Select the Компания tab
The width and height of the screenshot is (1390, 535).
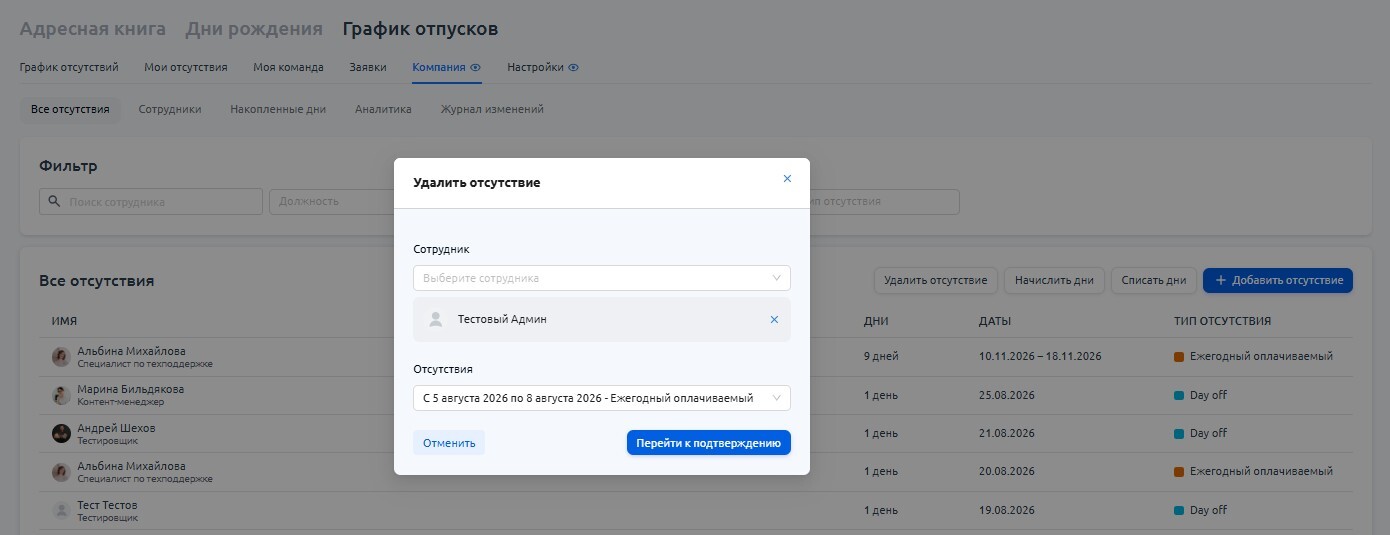pos(439,68)
